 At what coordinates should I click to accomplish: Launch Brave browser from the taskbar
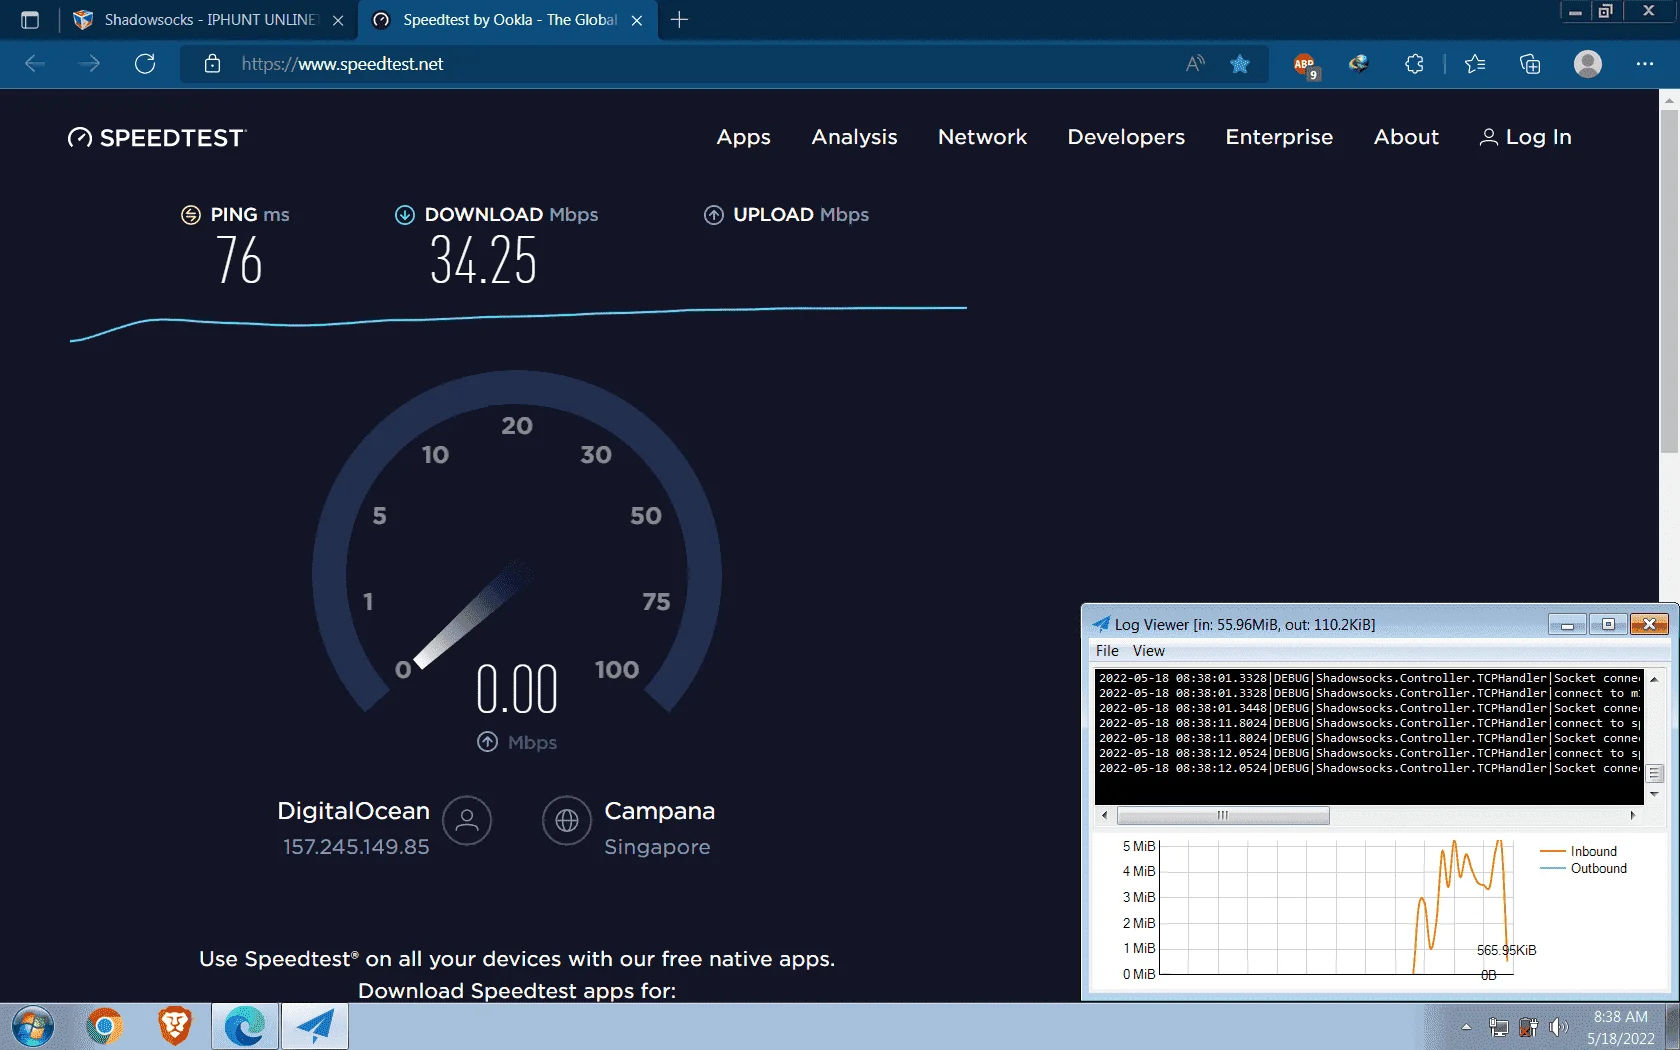(x=175, y=1027)
